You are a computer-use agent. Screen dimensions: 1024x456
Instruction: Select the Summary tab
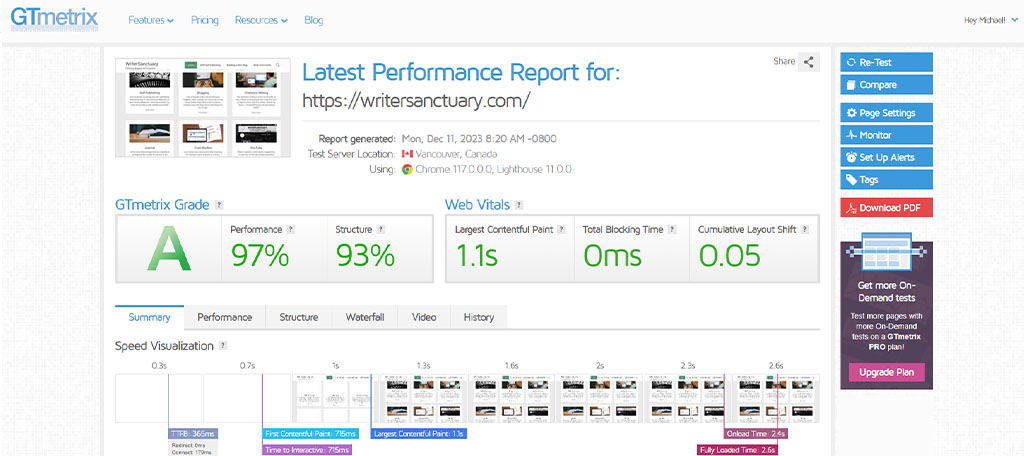(150, 317)
